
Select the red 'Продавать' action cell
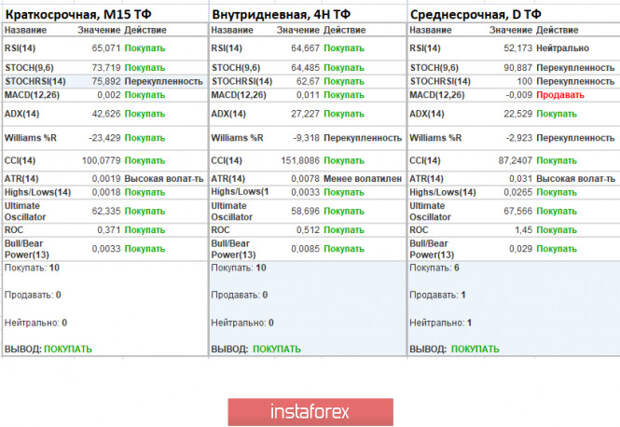coord(560,95)
